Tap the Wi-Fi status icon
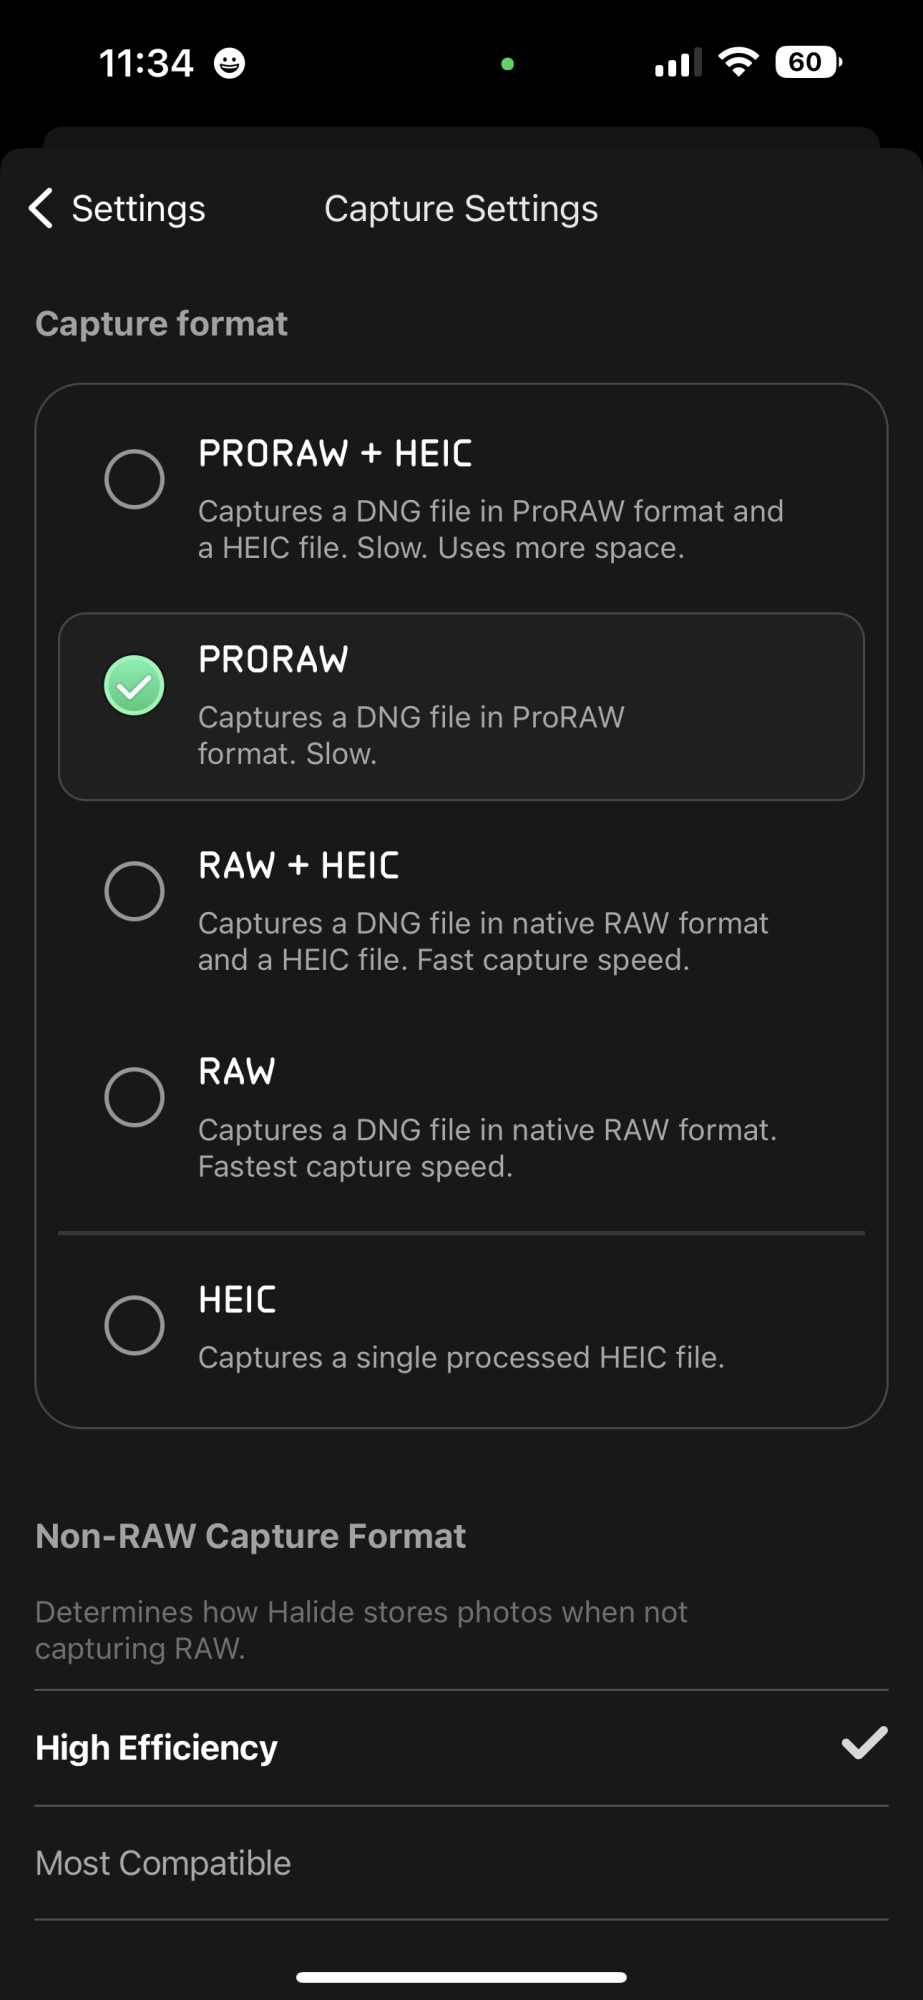The width and height of the screenshot is (923, 2000). pyautogui.click(x=739, y=62)
